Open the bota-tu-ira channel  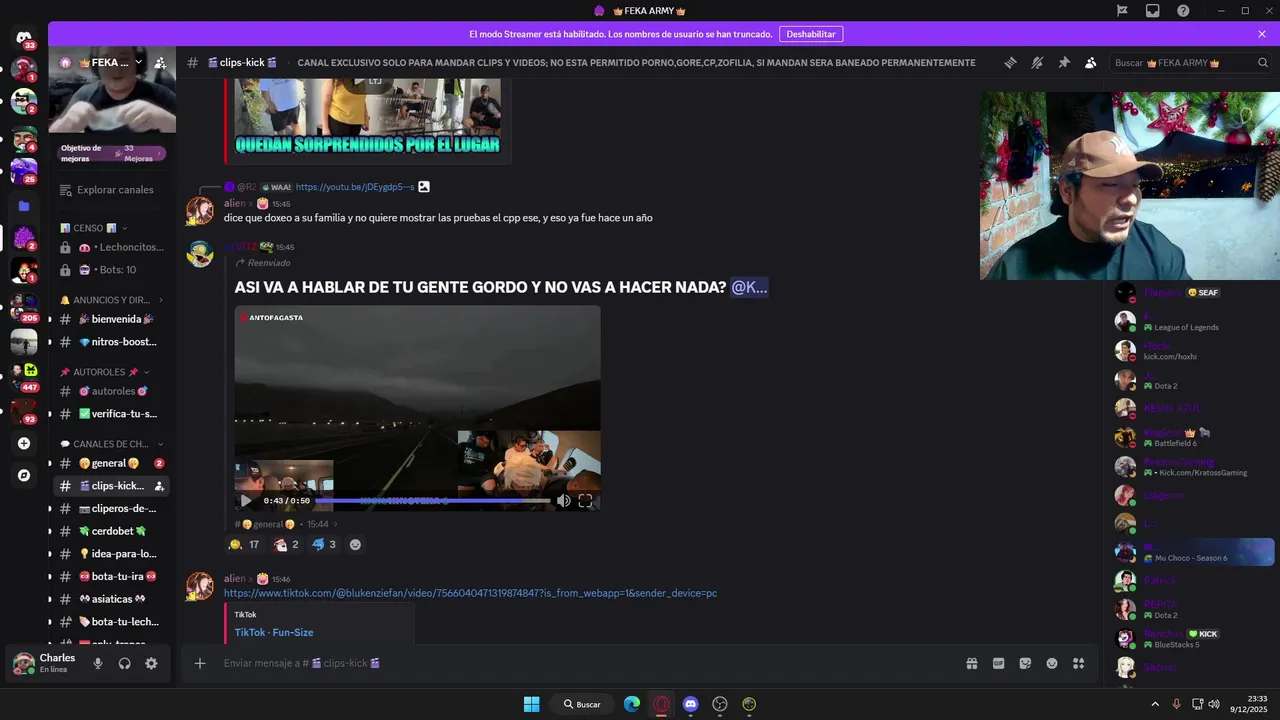pos(111,576)
